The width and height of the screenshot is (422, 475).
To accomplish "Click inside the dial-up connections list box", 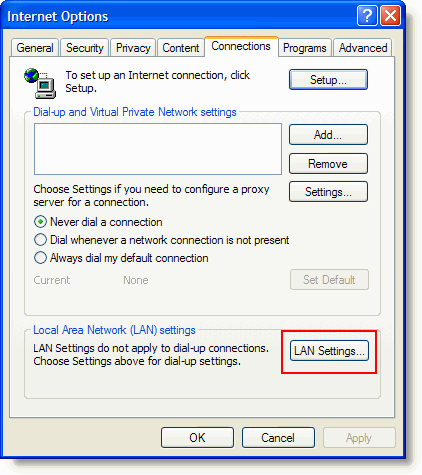I will tap(158, 149).
